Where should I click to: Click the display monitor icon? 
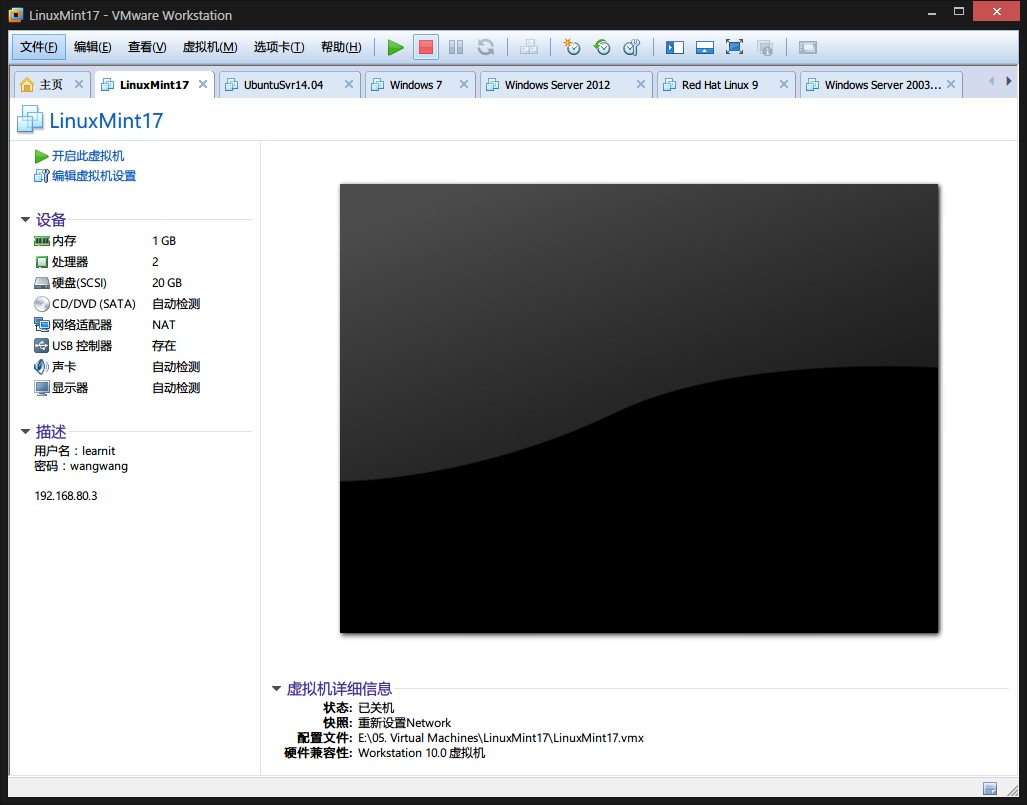tap(41, 388)
